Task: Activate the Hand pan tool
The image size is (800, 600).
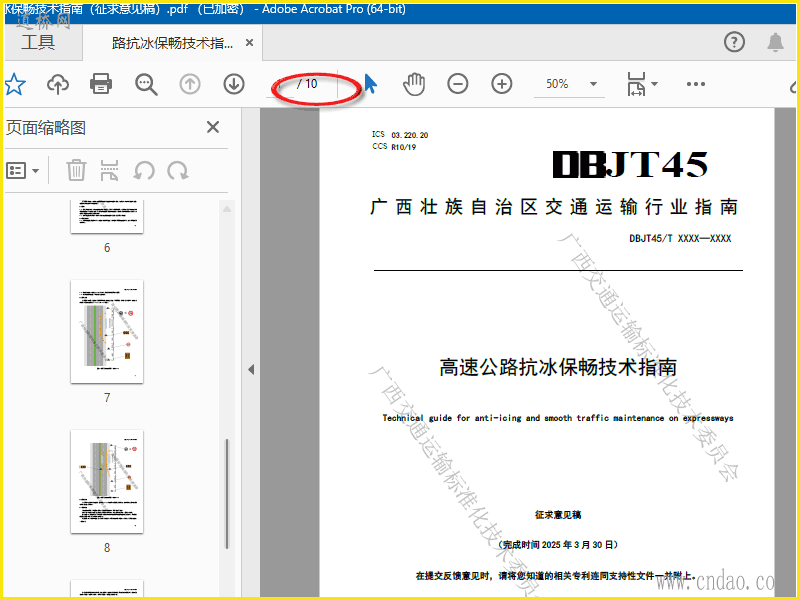Action: (414, 84)
